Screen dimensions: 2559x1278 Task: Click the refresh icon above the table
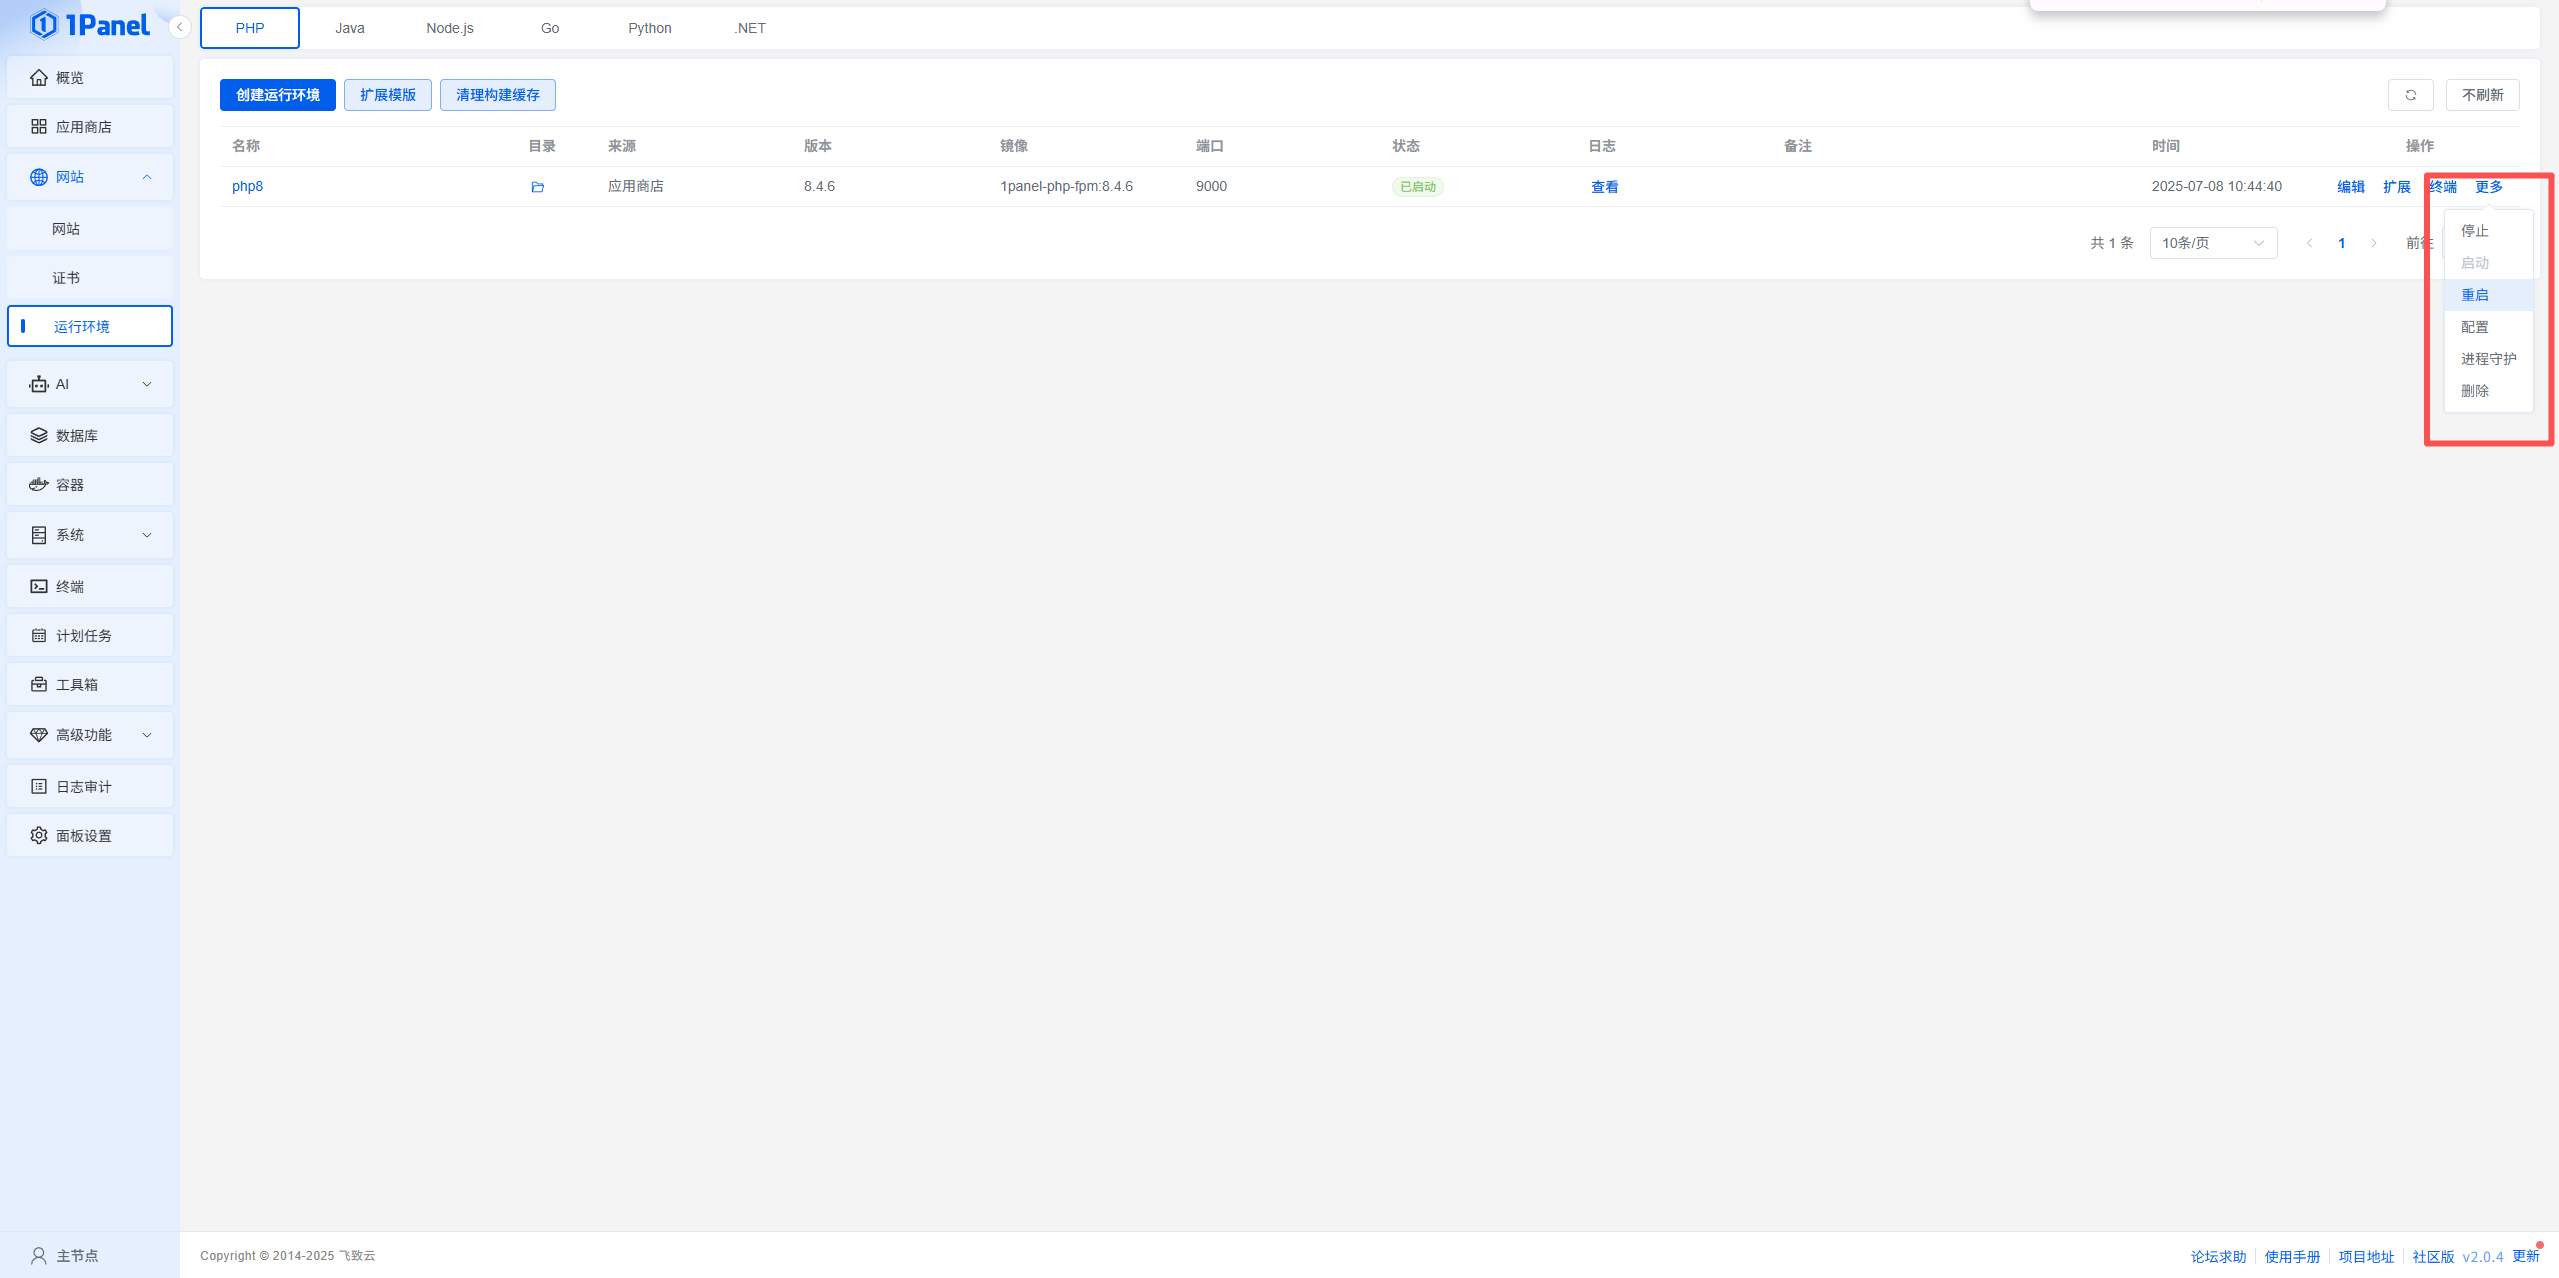click(2411, 95)
